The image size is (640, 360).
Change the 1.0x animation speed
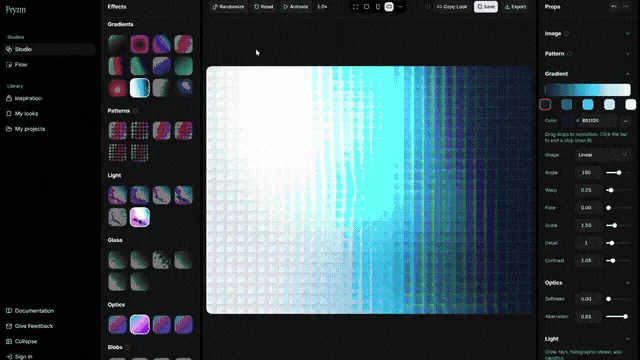tap(322, 7)
